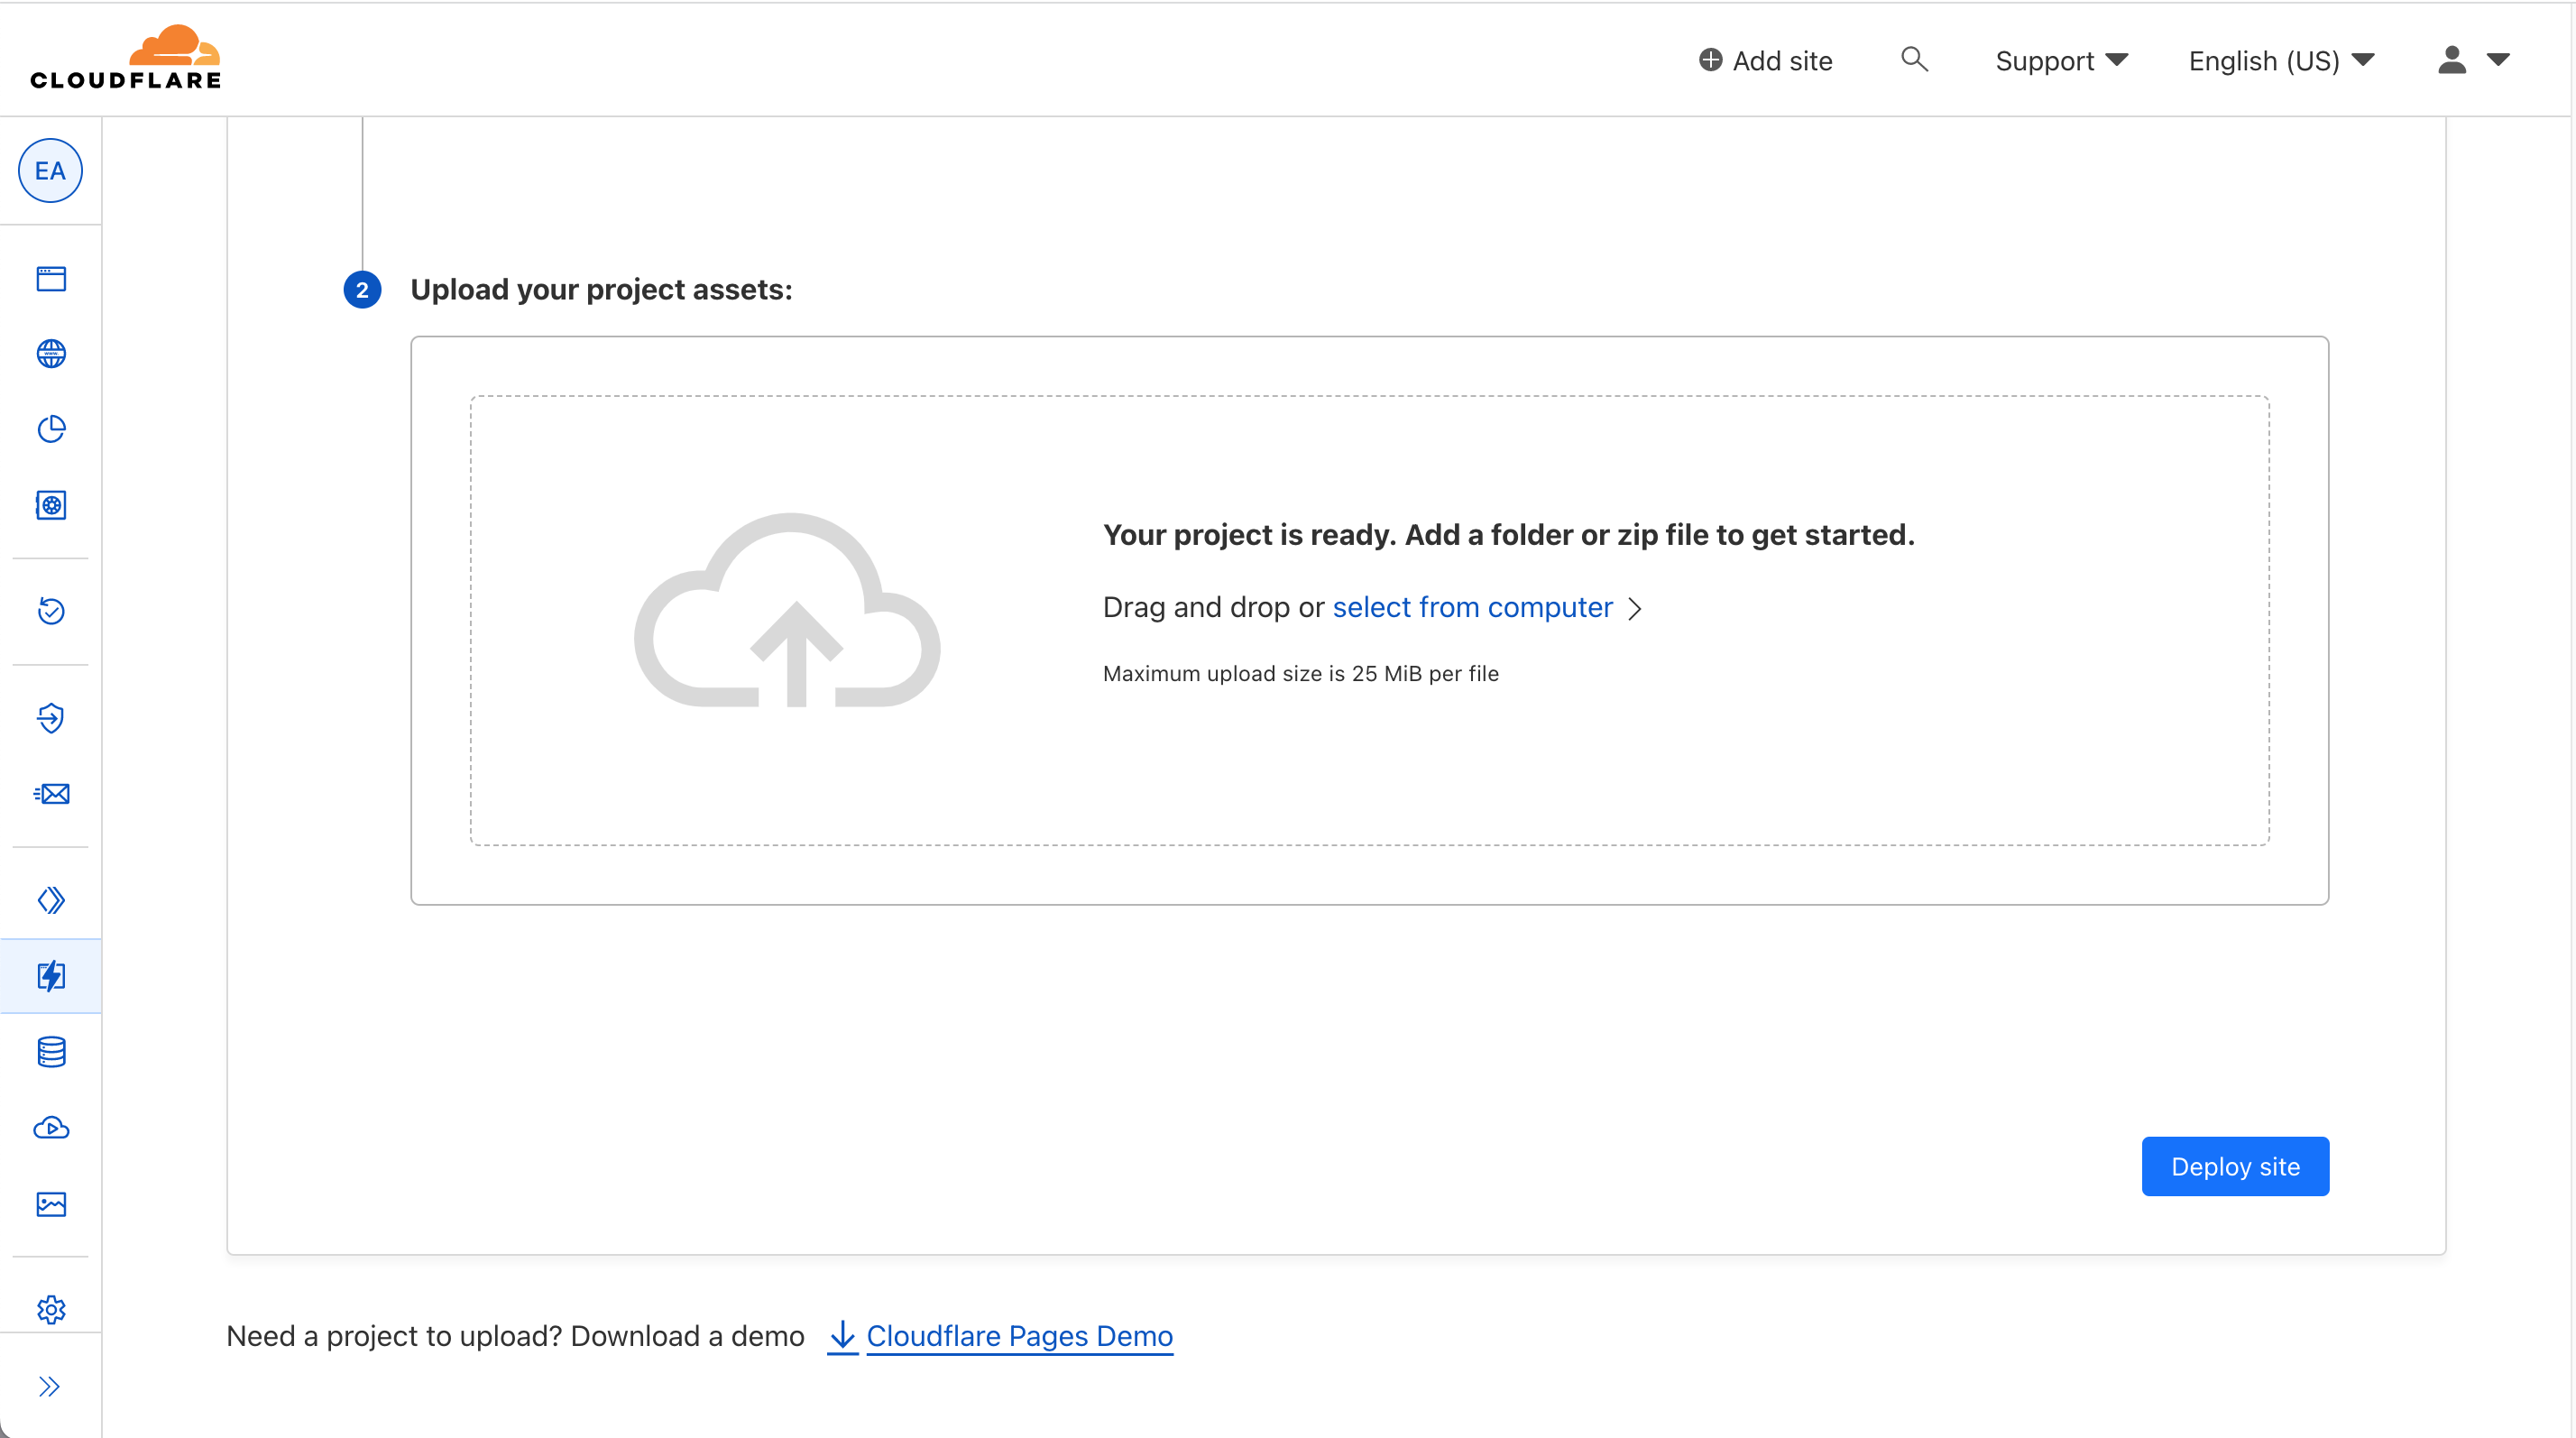Click the search magnifier icon
Image resolution: width=2576 pixels, height=1438 pixels.
coord(1914,59)
